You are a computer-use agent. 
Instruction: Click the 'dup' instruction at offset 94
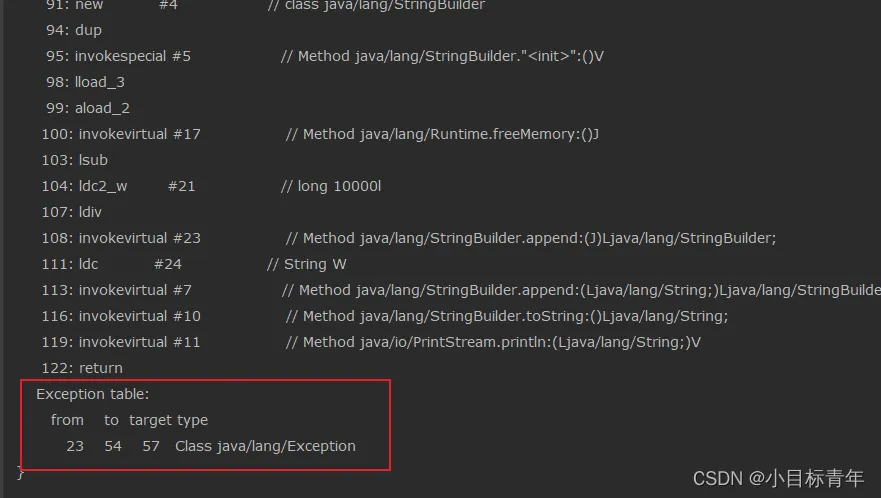(88, 30)
